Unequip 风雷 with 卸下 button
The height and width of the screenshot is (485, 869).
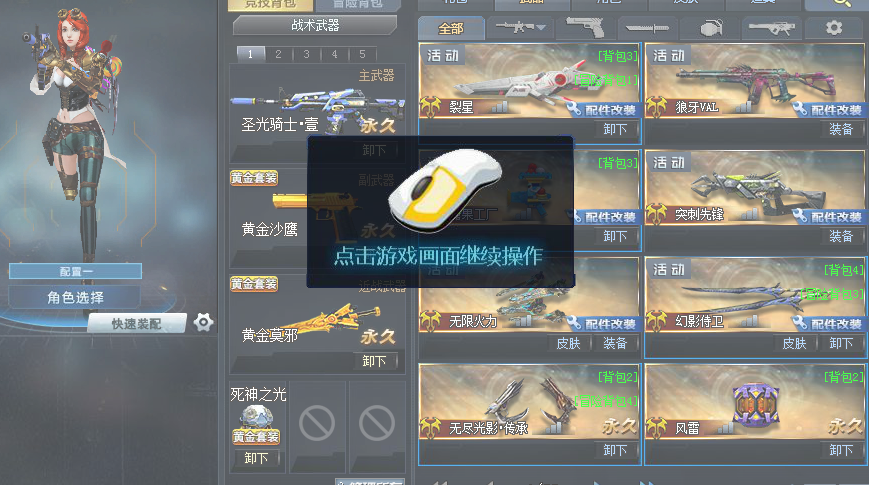click(x=841, y=450)
